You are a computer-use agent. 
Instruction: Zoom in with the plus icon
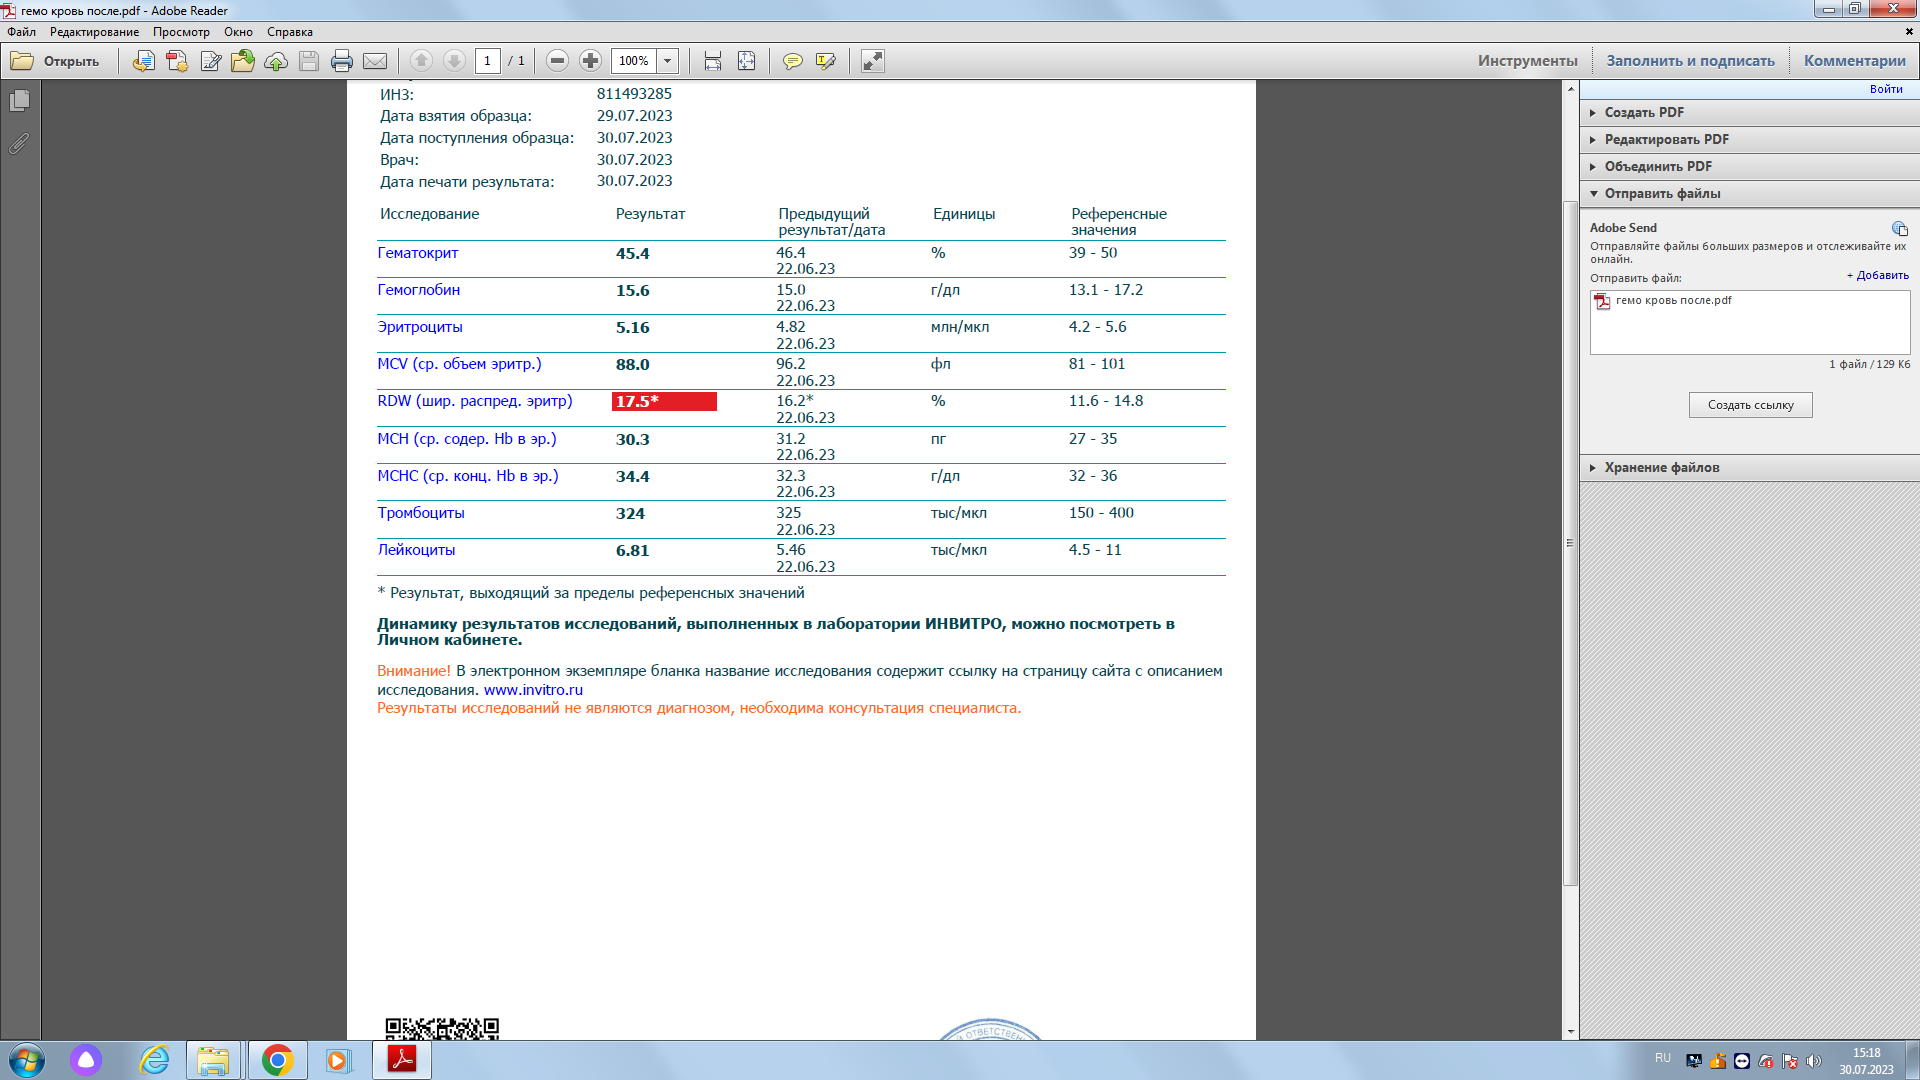[x=591, y=61]
